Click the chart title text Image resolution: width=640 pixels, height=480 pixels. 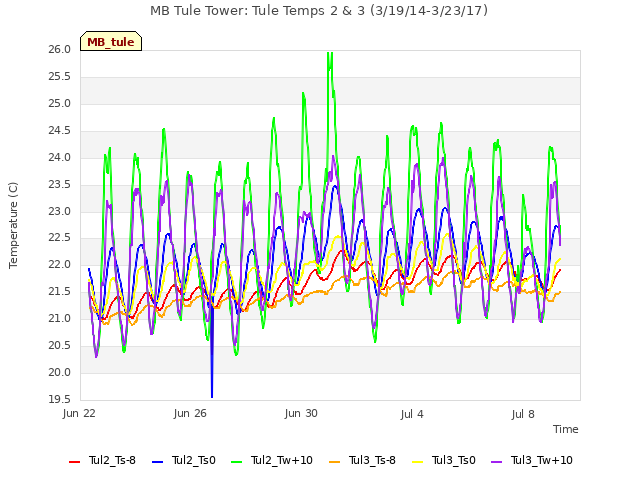tap(319, 11)
